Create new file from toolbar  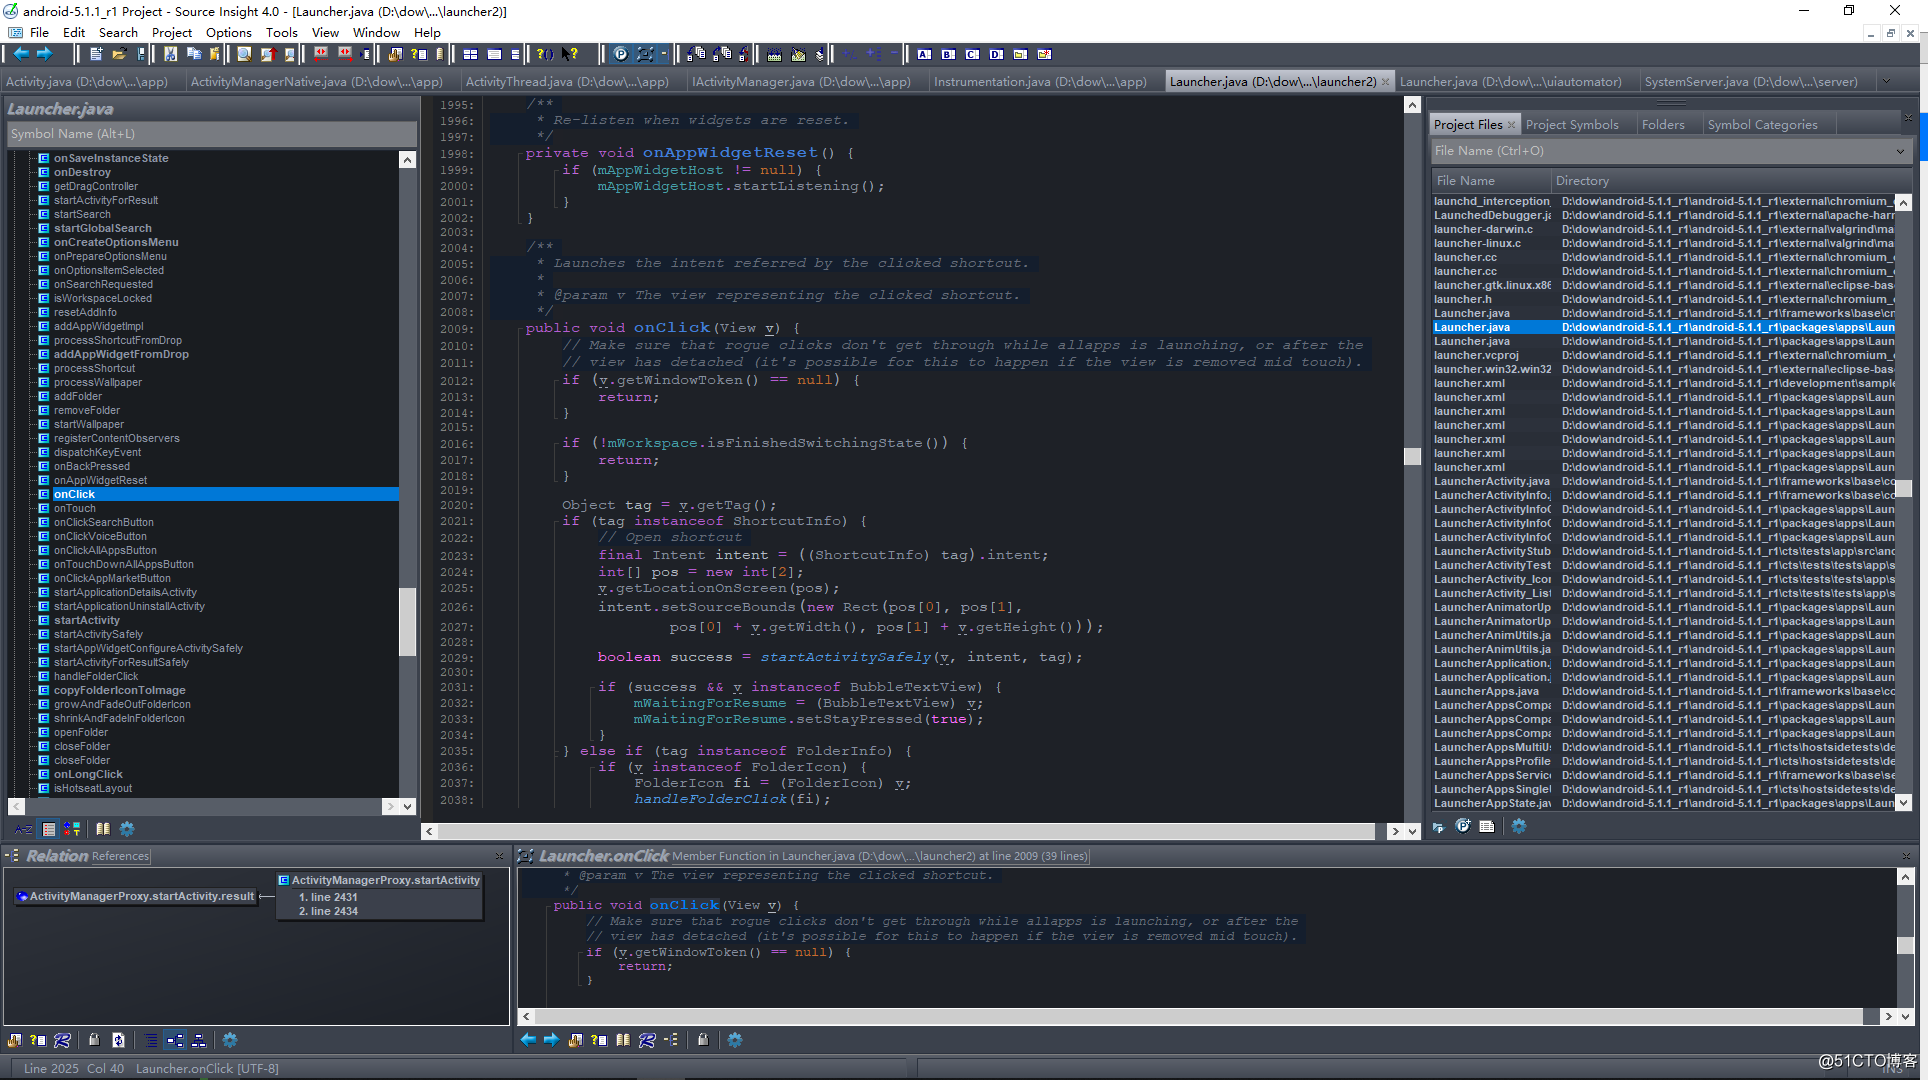[96, 54]
